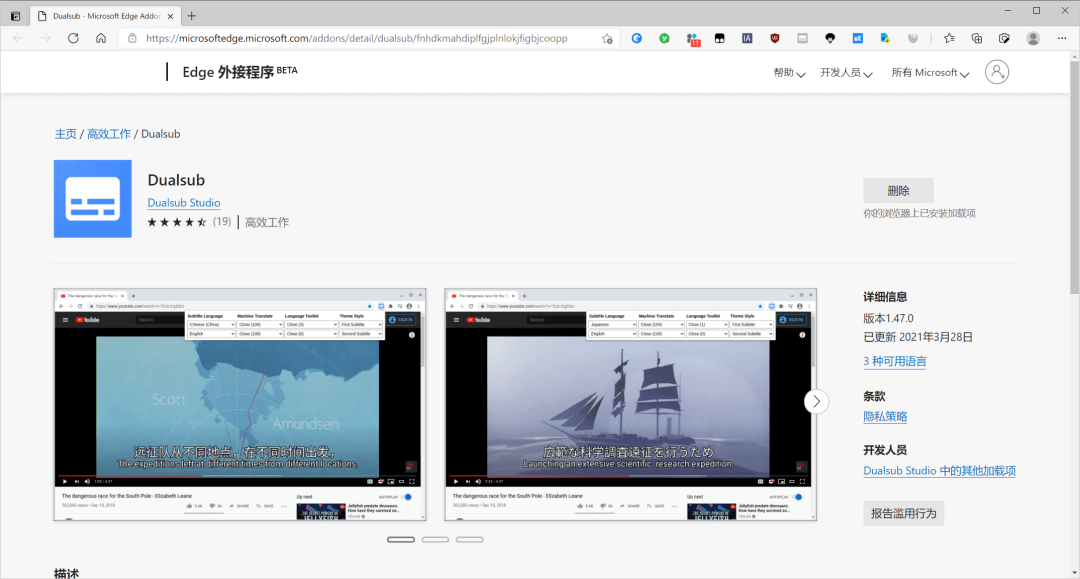Click the 版本1.47.0 text
This screenshot has height=579, width=1080.
(889, 318)
